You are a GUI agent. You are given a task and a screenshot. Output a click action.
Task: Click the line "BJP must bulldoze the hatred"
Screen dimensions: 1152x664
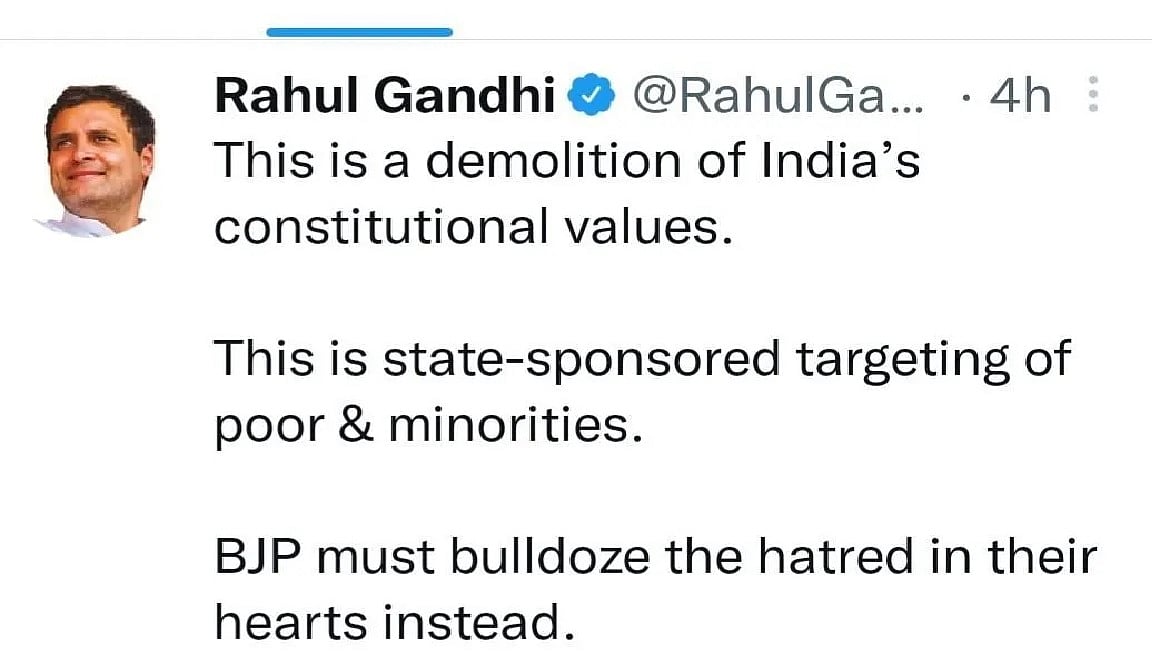(x=655, y=556)
